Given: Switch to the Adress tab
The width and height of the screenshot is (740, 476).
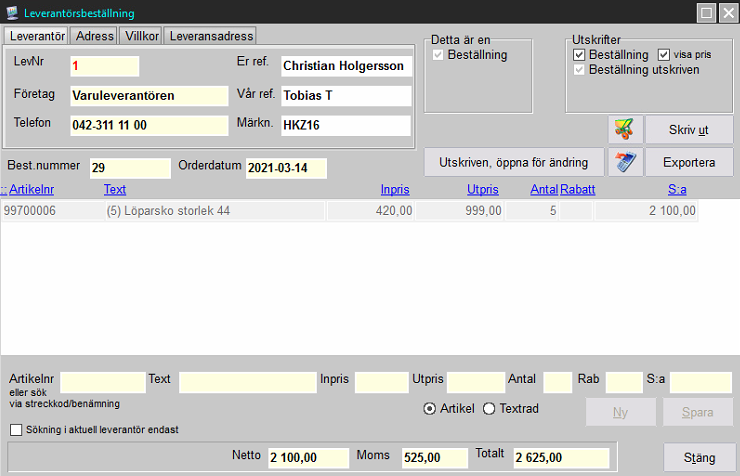Looking at the screenshot, I should tap(94, 35).
